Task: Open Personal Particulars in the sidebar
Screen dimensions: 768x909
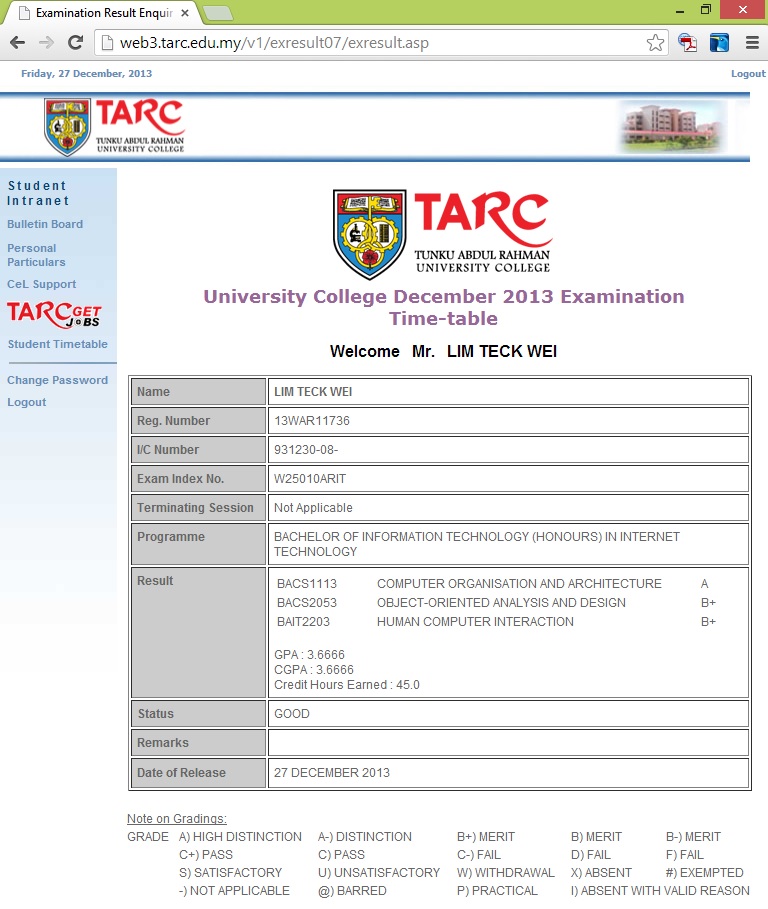Action: pyautogui.click(x=36, y=255)
